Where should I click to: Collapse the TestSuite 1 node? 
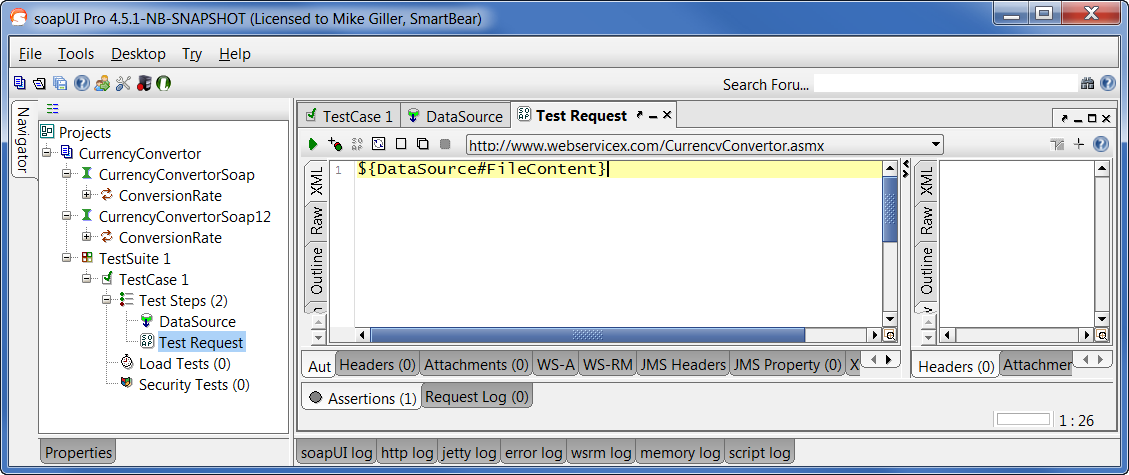67,257
